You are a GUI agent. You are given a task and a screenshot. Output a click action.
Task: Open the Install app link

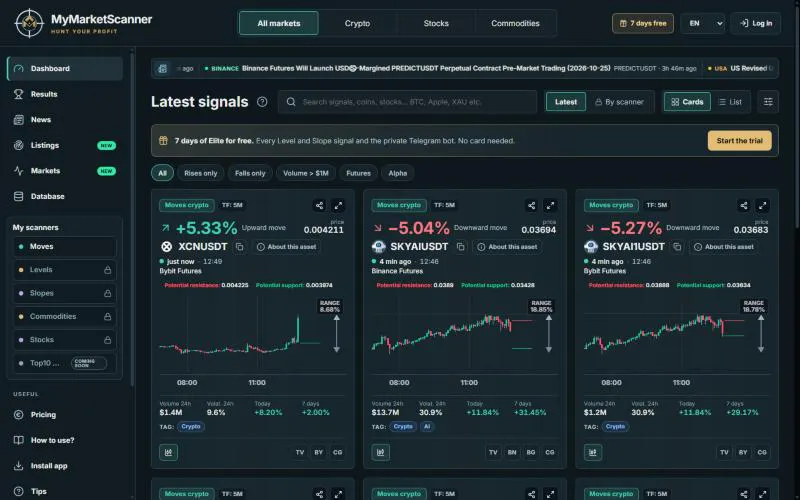tap(65, 466)
